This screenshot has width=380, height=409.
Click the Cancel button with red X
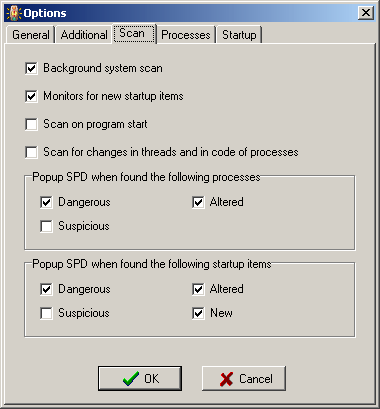(244, 379)
